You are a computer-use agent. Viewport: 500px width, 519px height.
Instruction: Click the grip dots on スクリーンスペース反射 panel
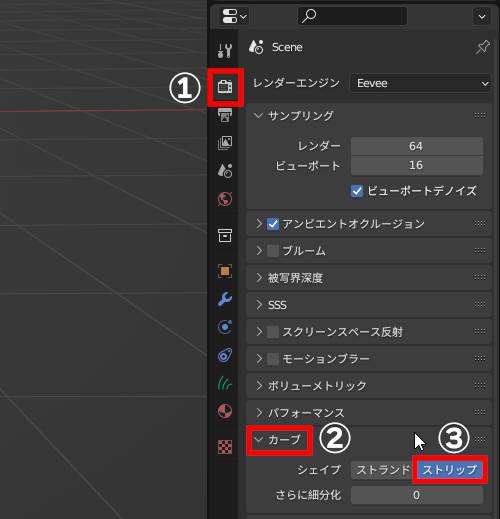coord(480,331)
